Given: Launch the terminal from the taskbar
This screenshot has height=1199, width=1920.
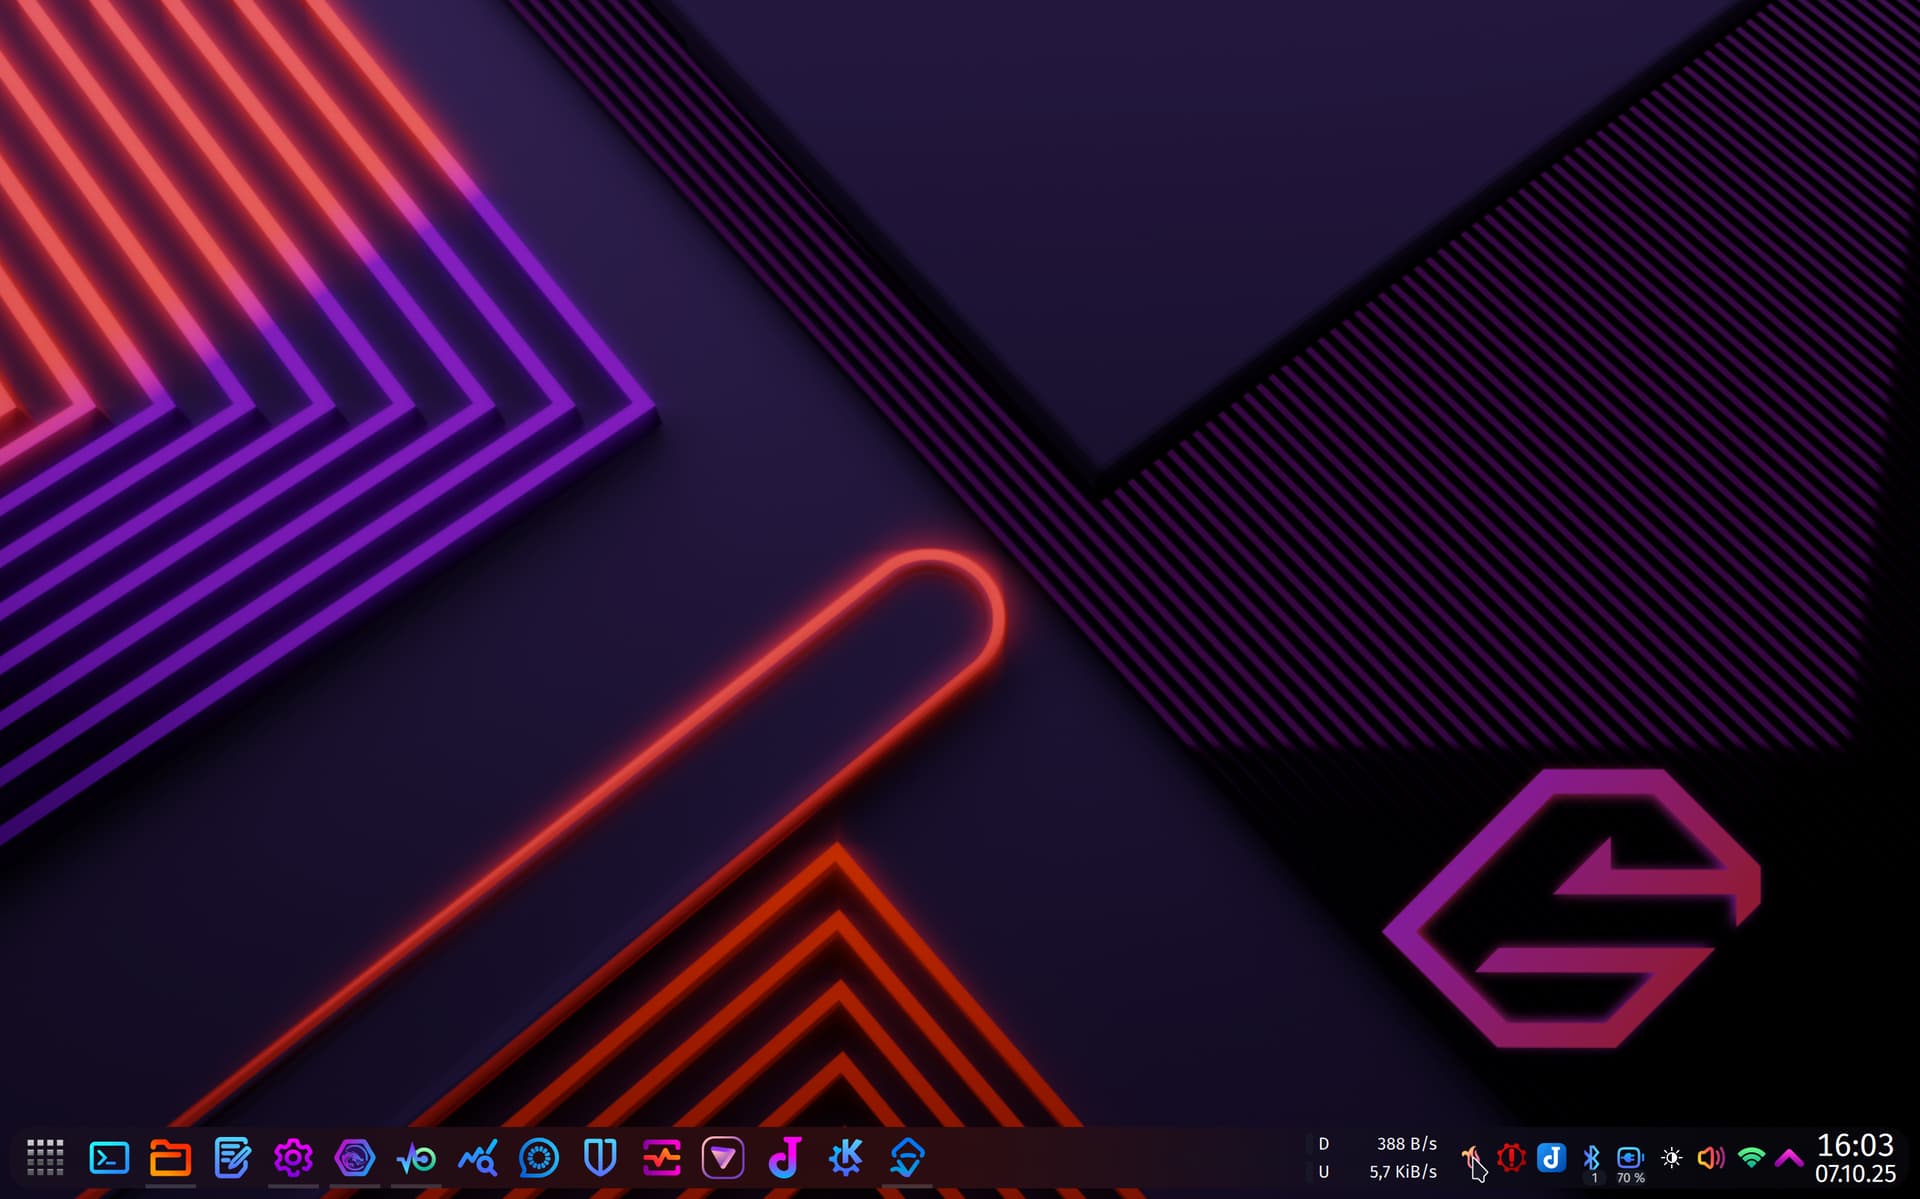Looking at the screenshot, I should coord(109,1158).
